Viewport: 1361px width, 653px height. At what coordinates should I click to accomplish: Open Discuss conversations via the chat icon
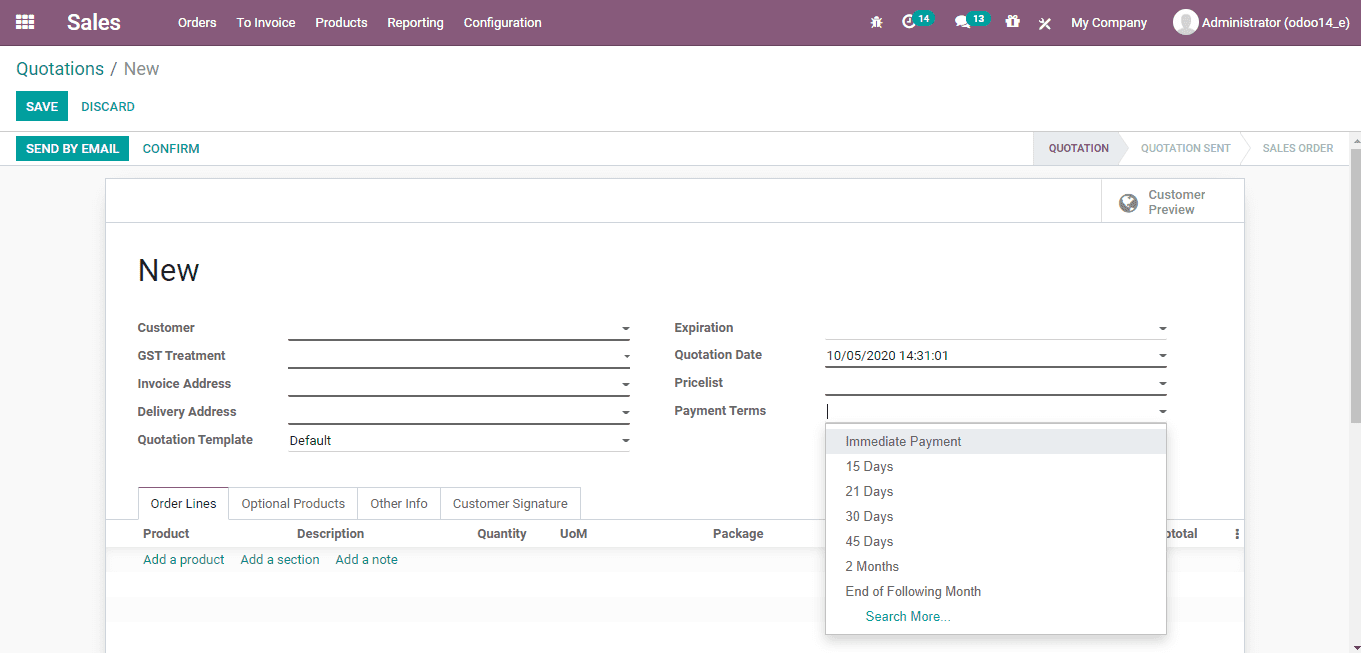(963, 22)
